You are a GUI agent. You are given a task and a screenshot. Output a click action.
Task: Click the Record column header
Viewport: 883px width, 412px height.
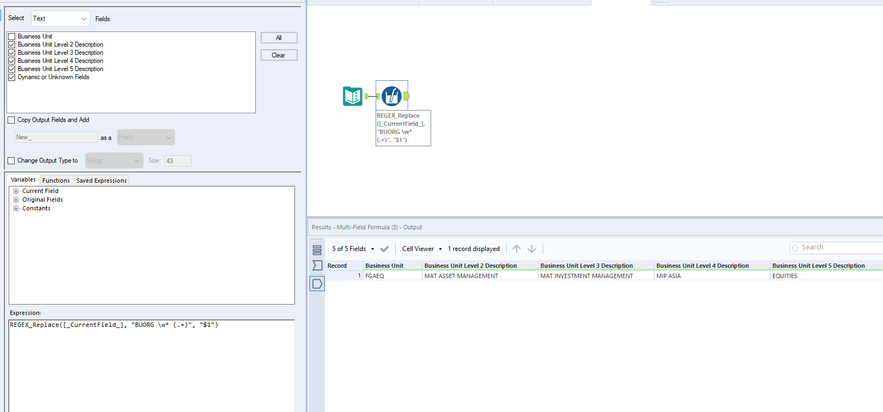(344, 266)
